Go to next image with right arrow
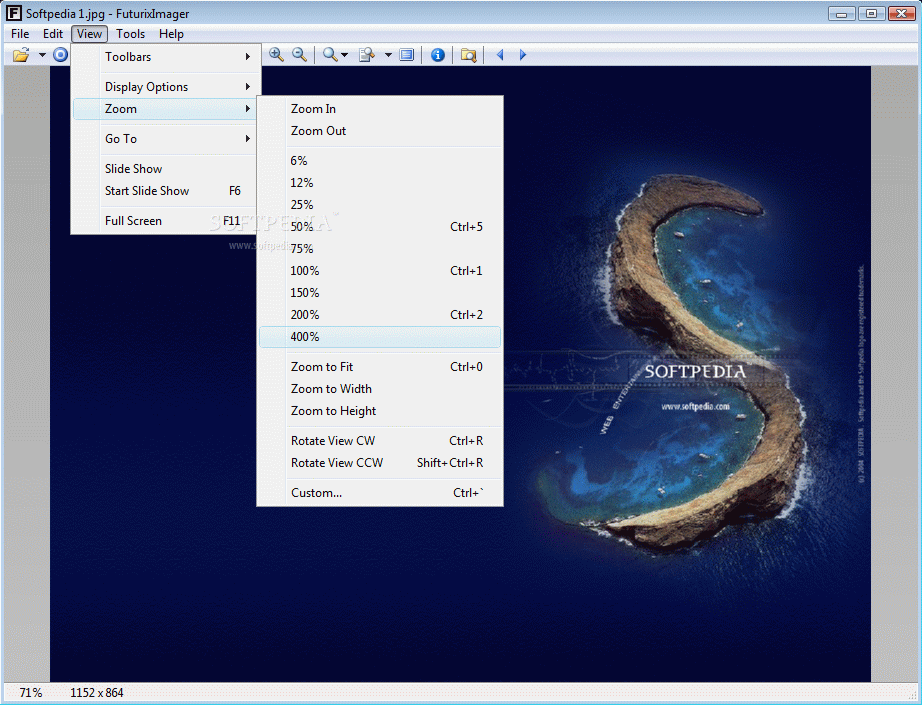The width and height of the screenshot is (922, 705). (523, 55)
